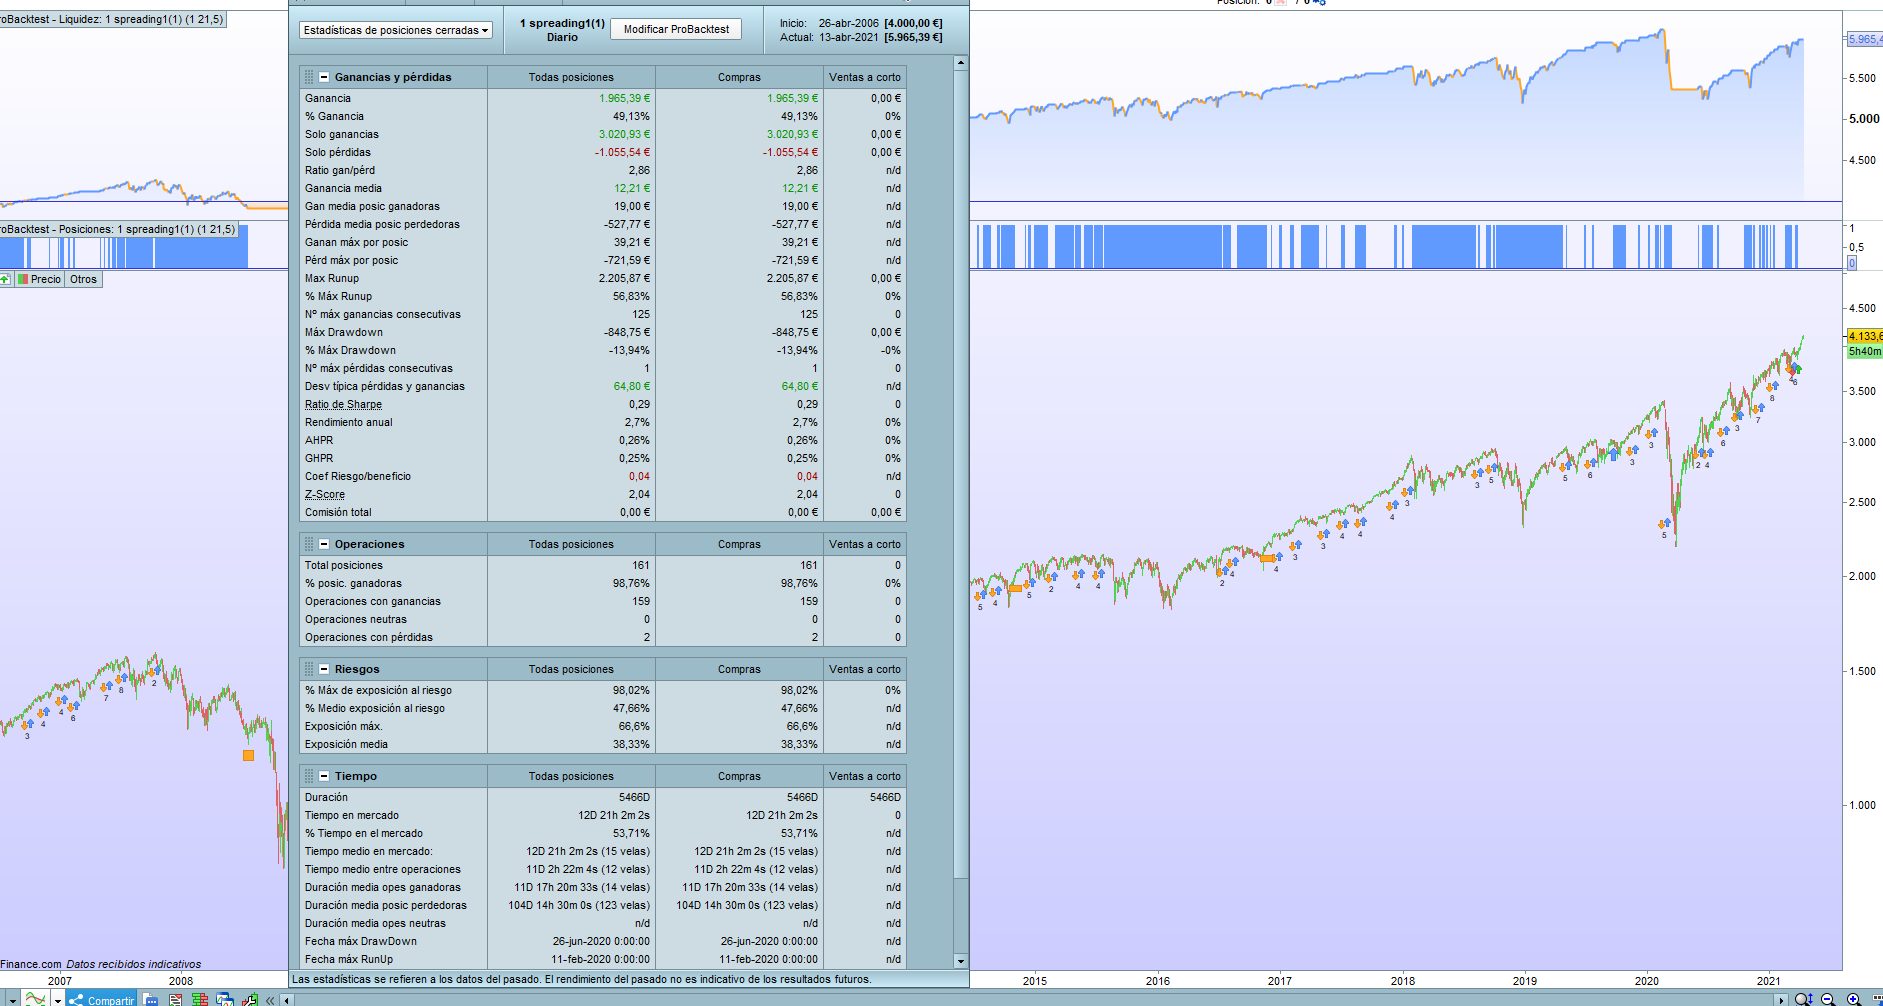The width and height of the screenshot is (1883, 1006).
Task: Open the order list document icon
Action: (x=176, y=999)
